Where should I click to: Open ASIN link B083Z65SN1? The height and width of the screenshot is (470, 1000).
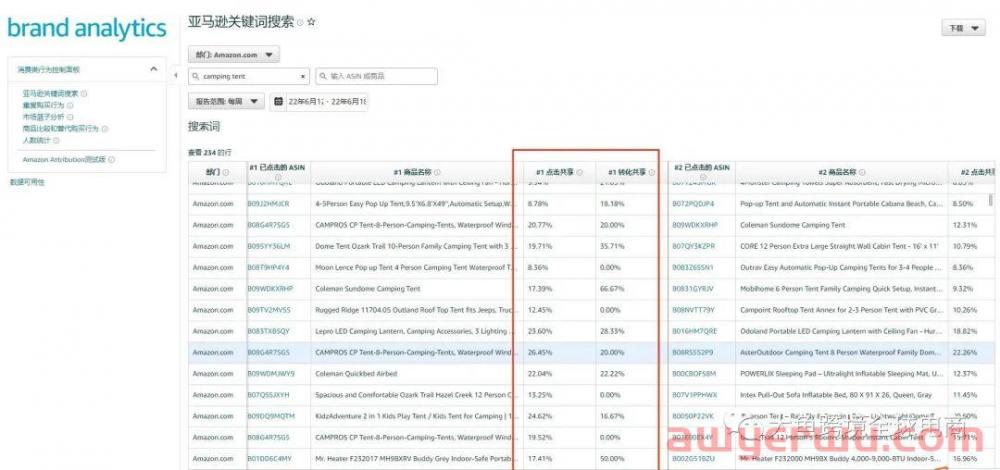coord(693,268)
